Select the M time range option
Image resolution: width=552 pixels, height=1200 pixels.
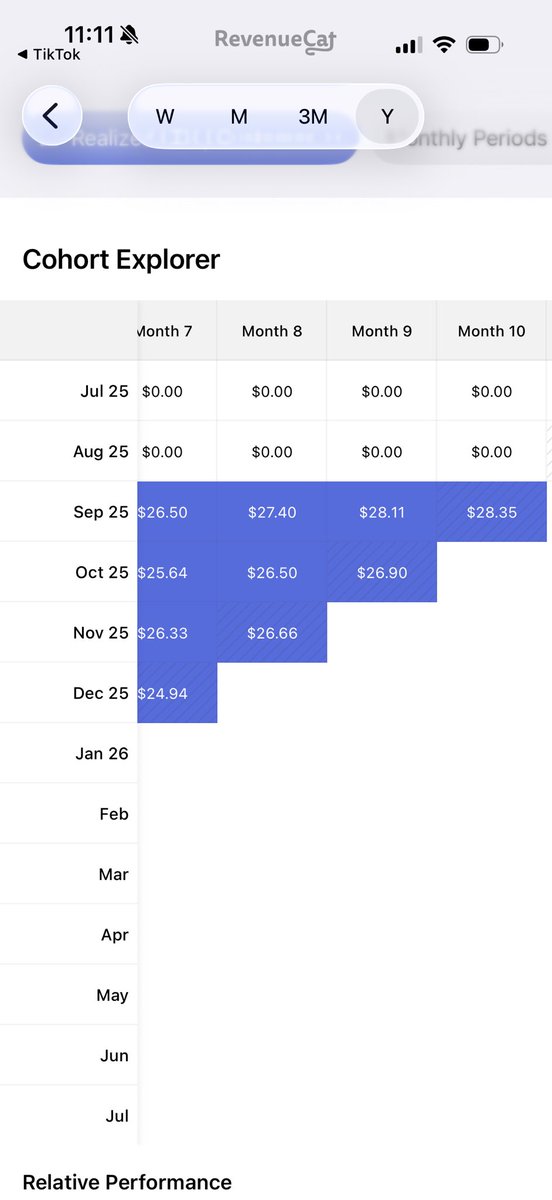[239, 117]
